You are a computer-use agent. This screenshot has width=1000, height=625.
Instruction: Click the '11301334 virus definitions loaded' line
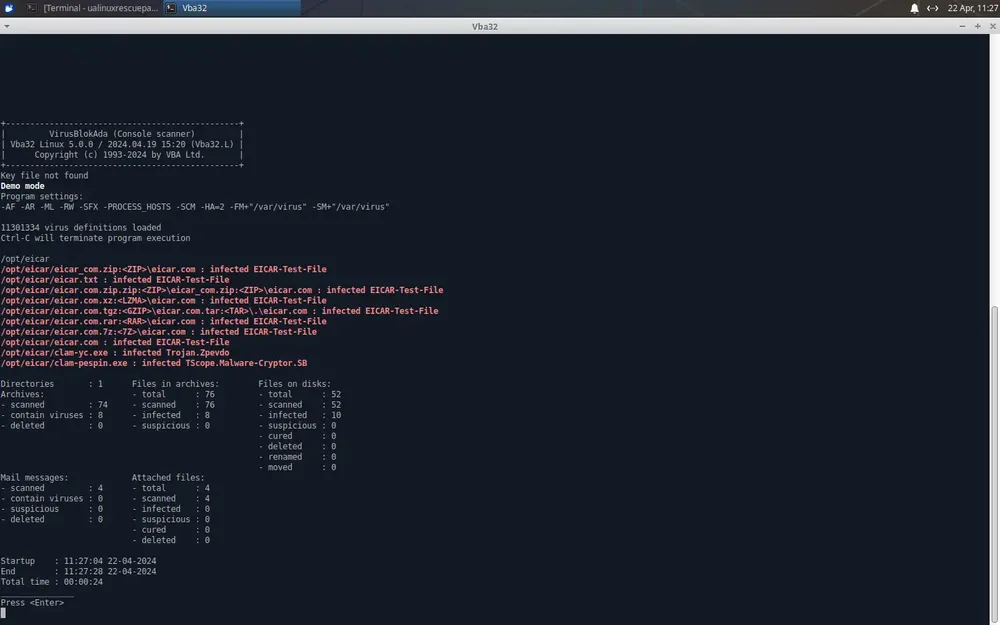click(81, 228)
